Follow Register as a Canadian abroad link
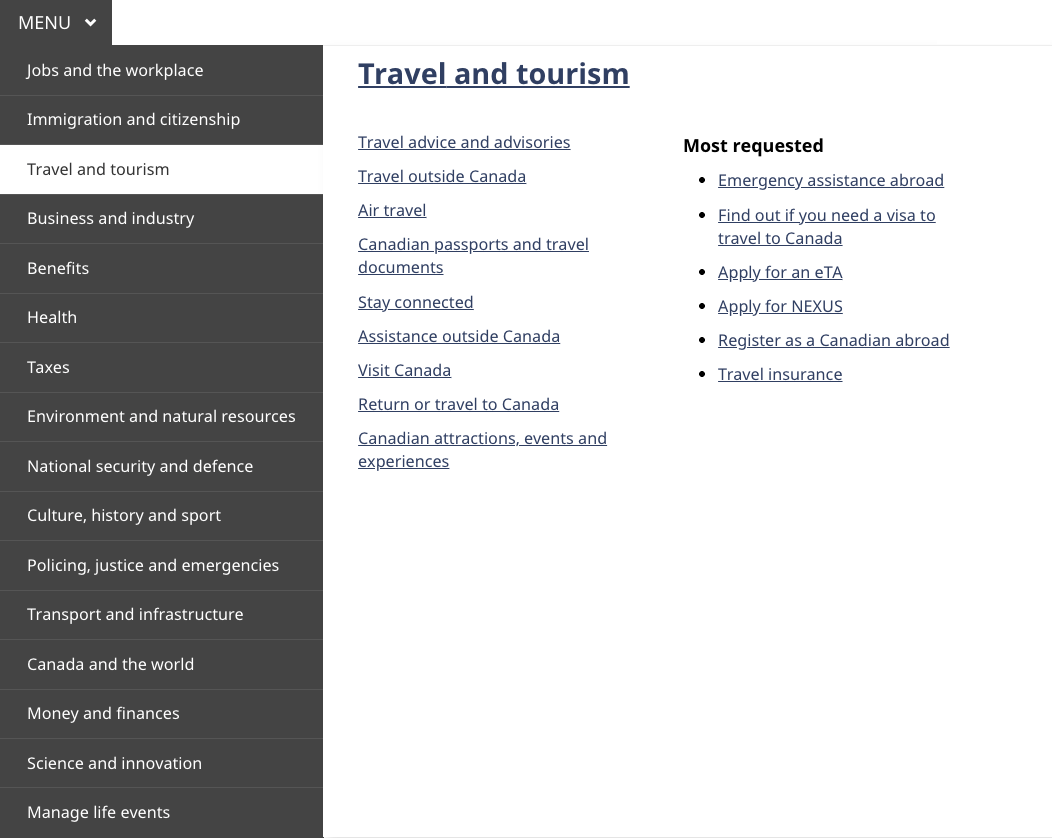 [834, 341]
